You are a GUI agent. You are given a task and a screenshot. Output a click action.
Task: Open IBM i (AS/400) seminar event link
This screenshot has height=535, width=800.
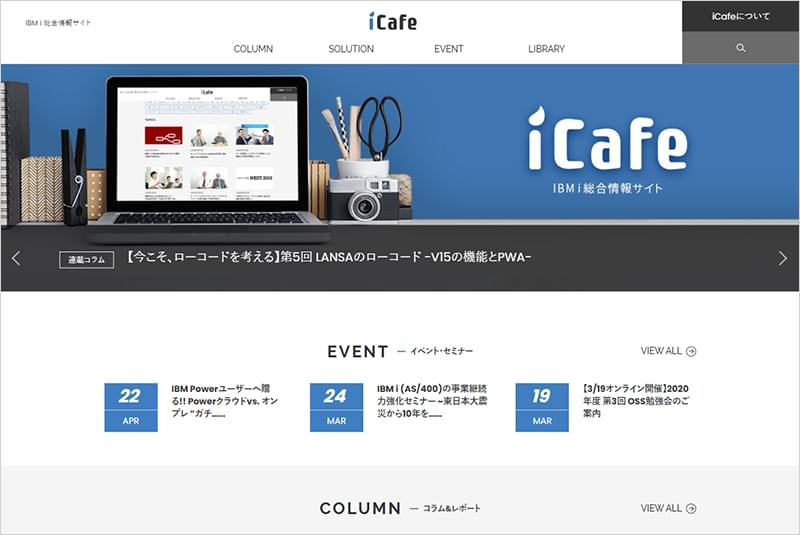[432, 401]
